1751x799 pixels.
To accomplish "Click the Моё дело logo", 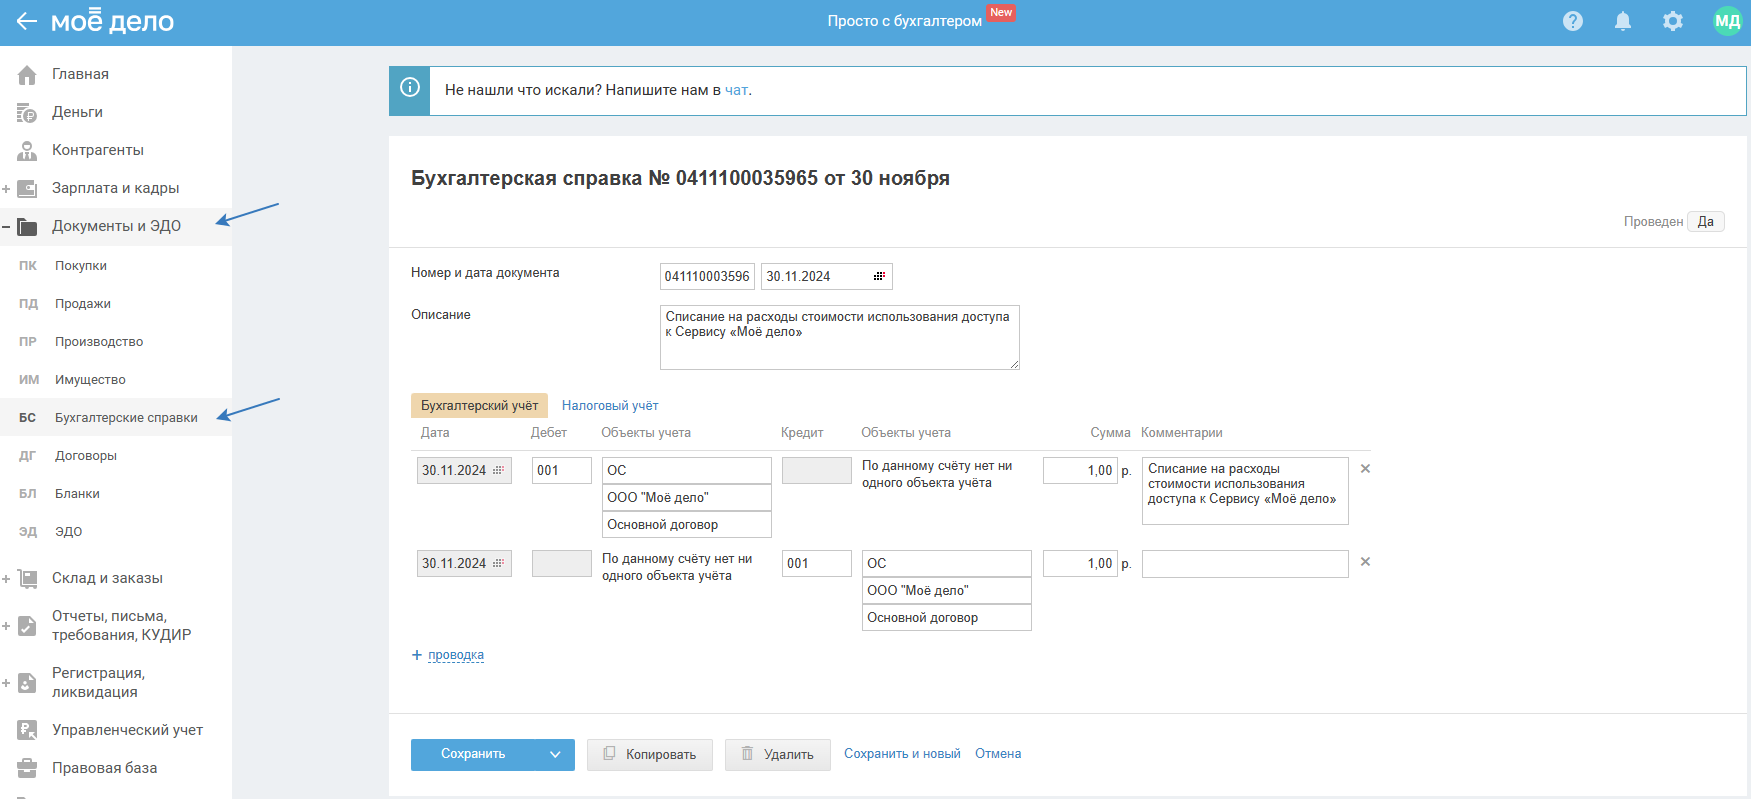I will click(112, 21).
